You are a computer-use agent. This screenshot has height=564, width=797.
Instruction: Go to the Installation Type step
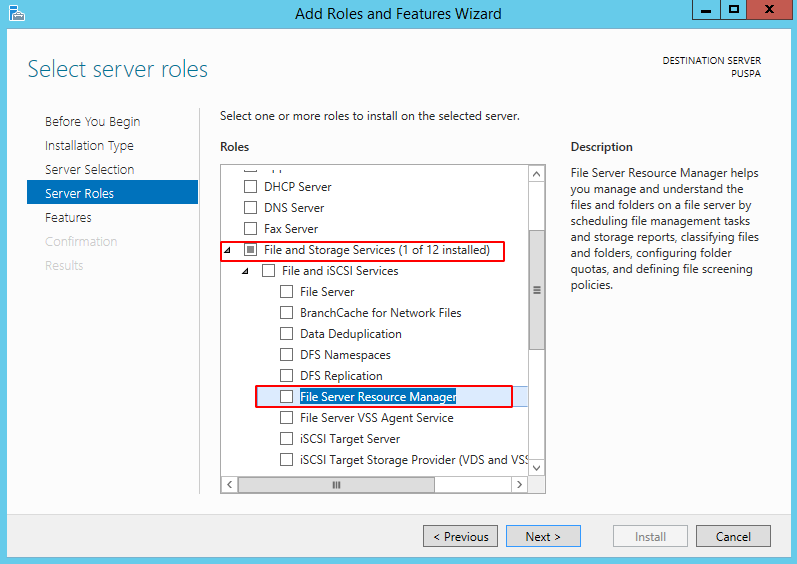tap(89, 146)
